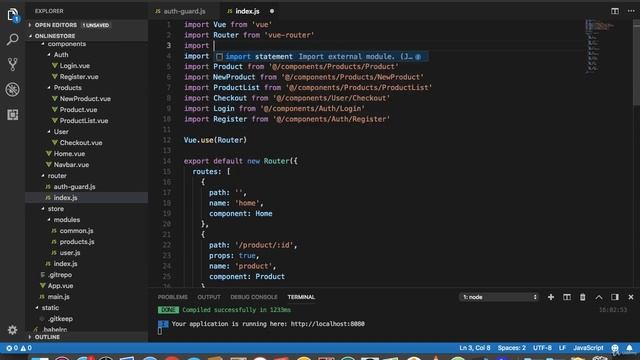Split the editor to the right

coord(615,11)
